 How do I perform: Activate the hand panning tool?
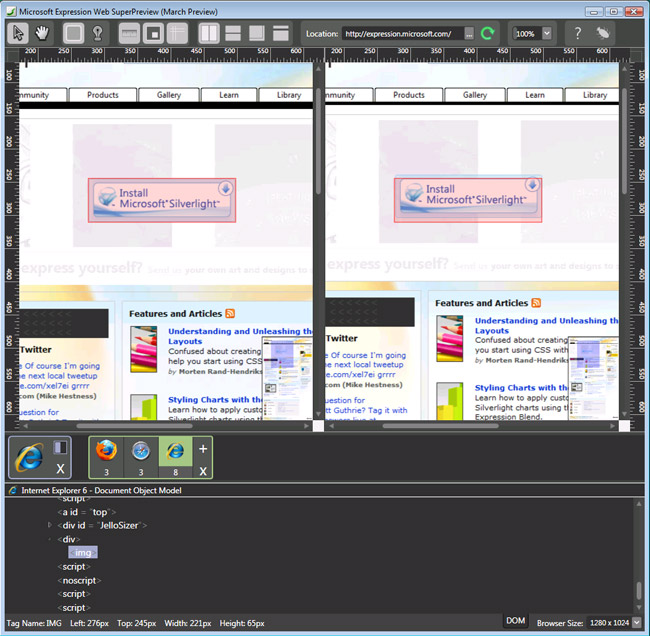point(42,33)
